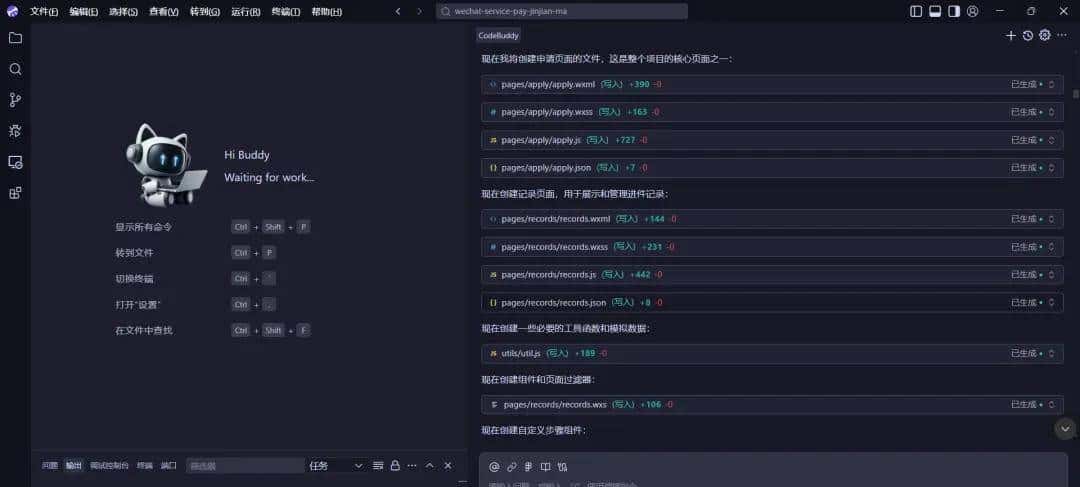This screenshot has width=1080, height=487.
Task: Click the CodeBuddy chat vertical scrollbar
Action: point(1075,94)
